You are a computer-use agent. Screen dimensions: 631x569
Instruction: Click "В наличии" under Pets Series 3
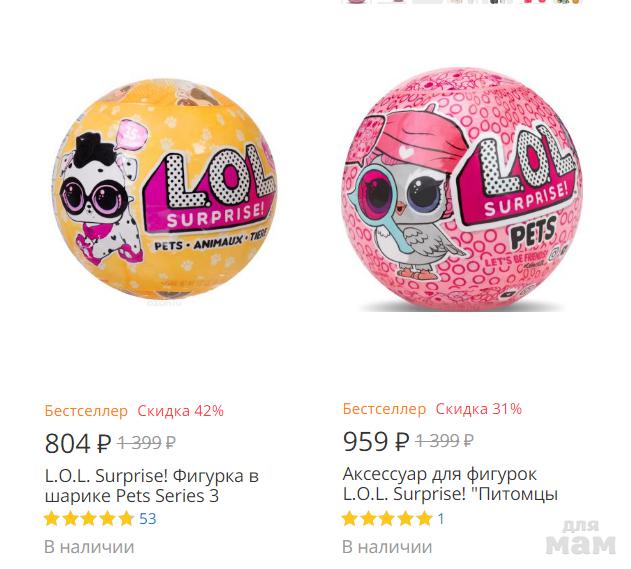coord(89,547)
